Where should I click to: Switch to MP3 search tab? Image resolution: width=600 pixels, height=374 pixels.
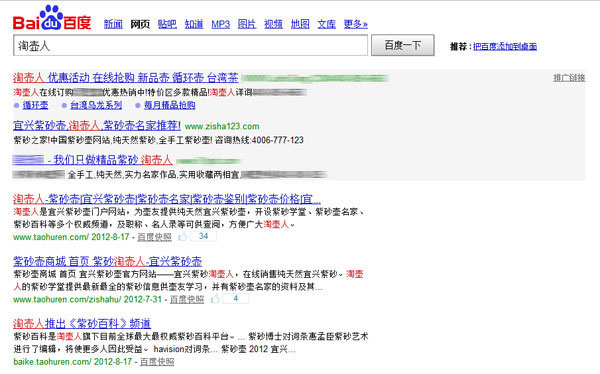[221, 24]
